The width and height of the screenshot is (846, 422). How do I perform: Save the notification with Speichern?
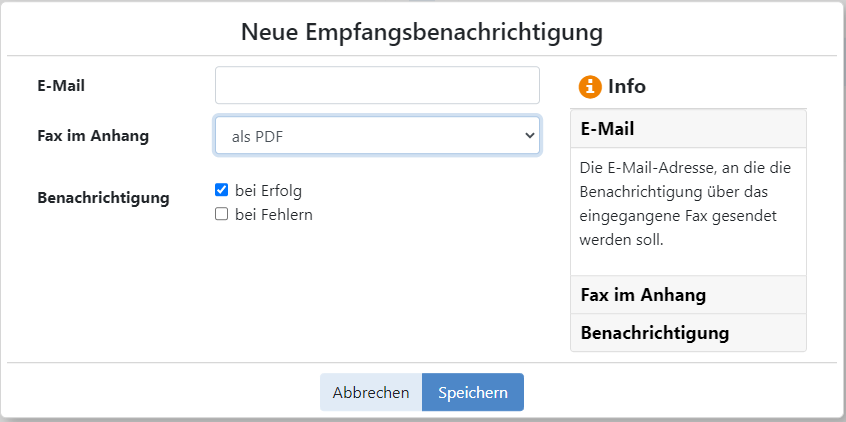(x=473, y=392)
